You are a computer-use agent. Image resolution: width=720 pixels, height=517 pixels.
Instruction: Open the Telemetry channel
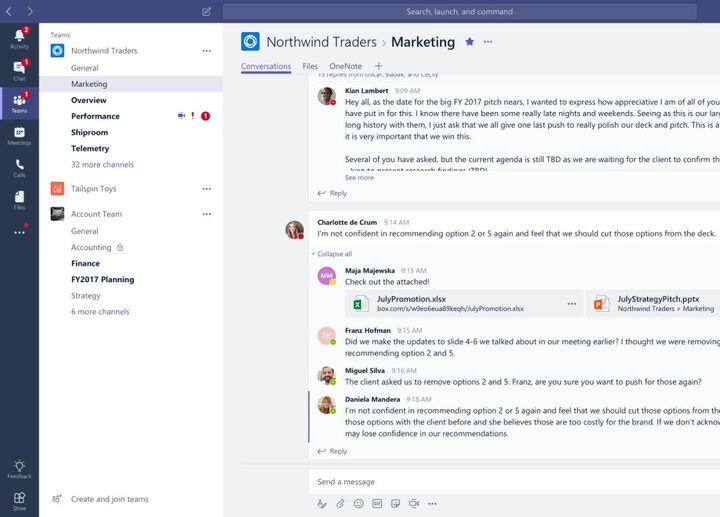coord(90,148)
